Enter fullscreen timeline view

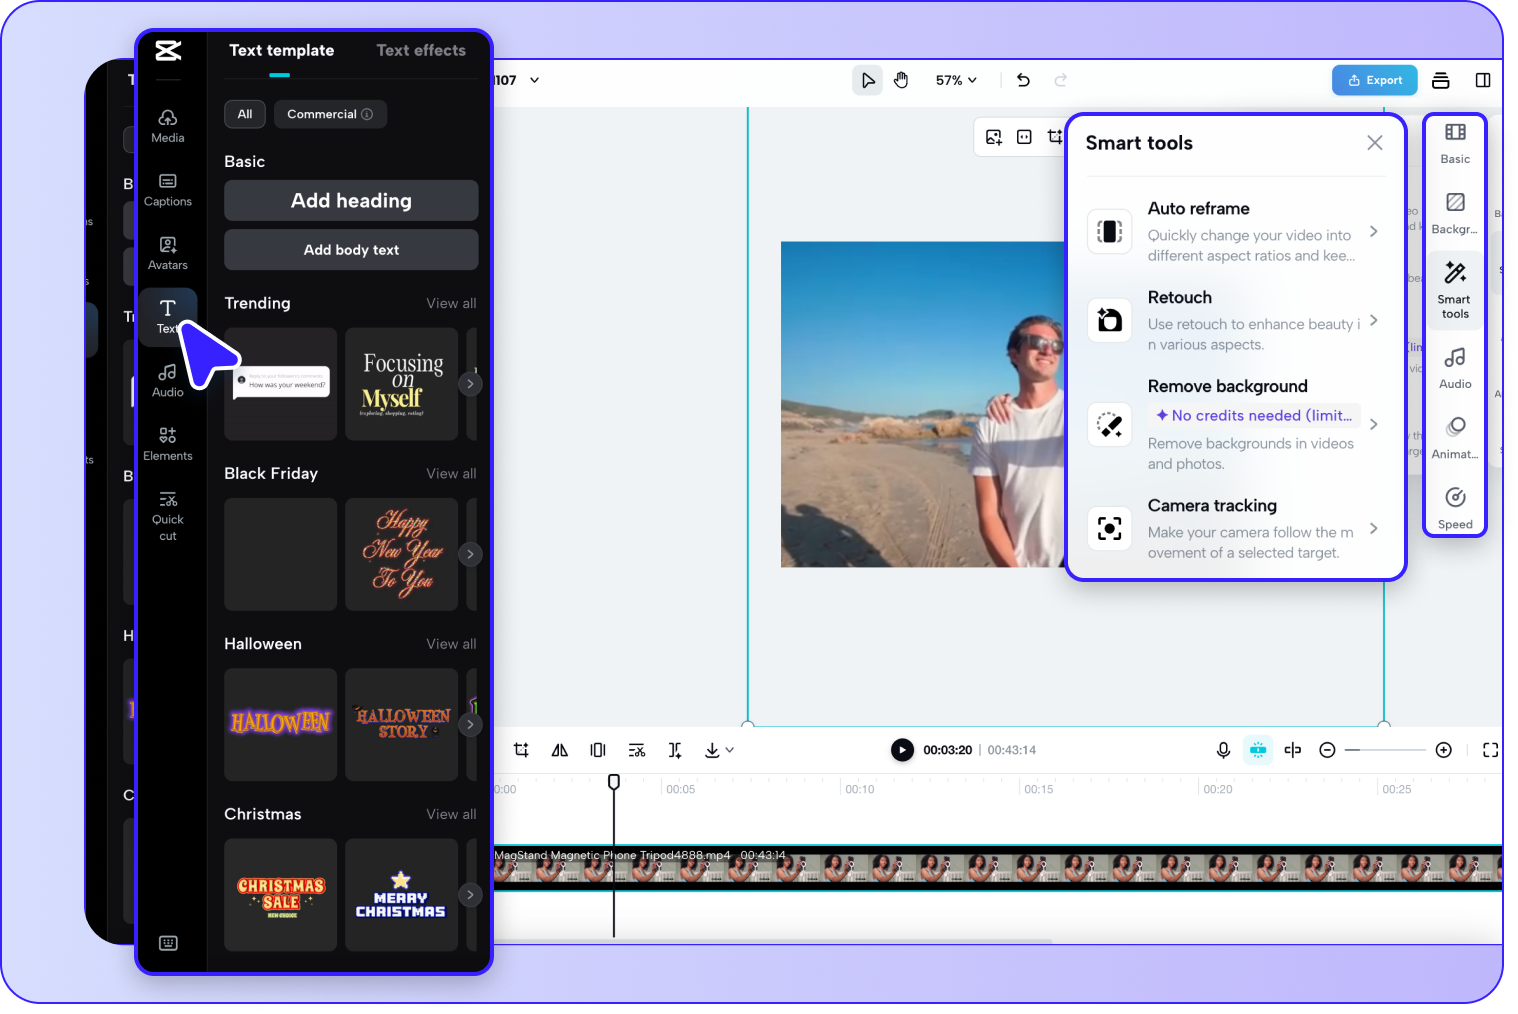click(1490, 750)
